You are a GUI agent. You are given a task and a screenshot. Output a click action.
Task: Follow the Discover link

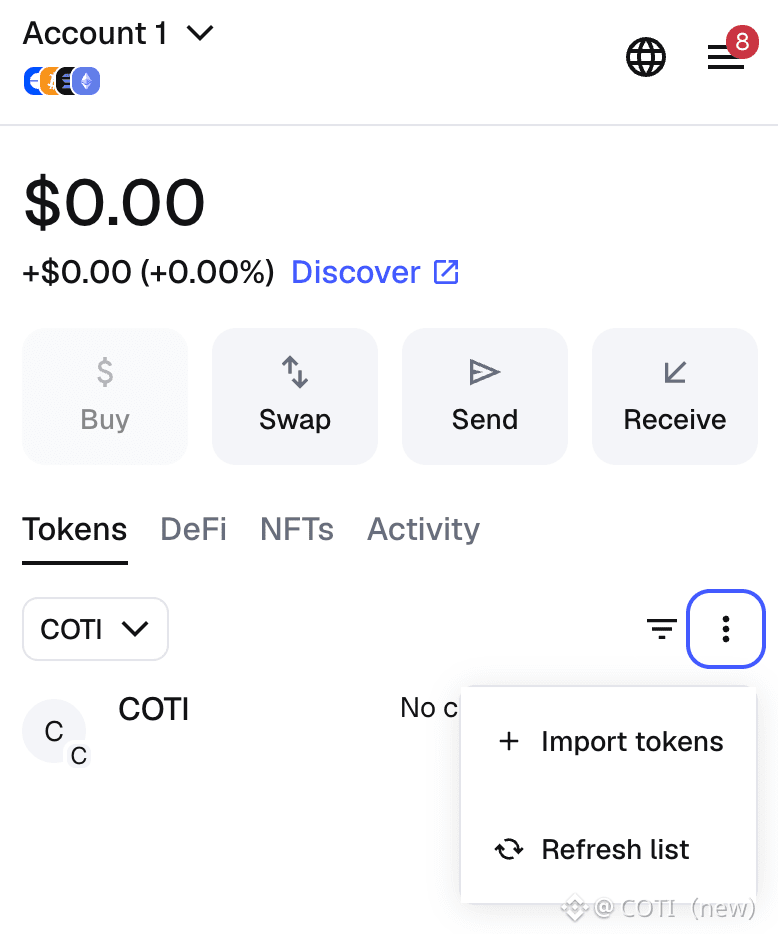(356, 272)
